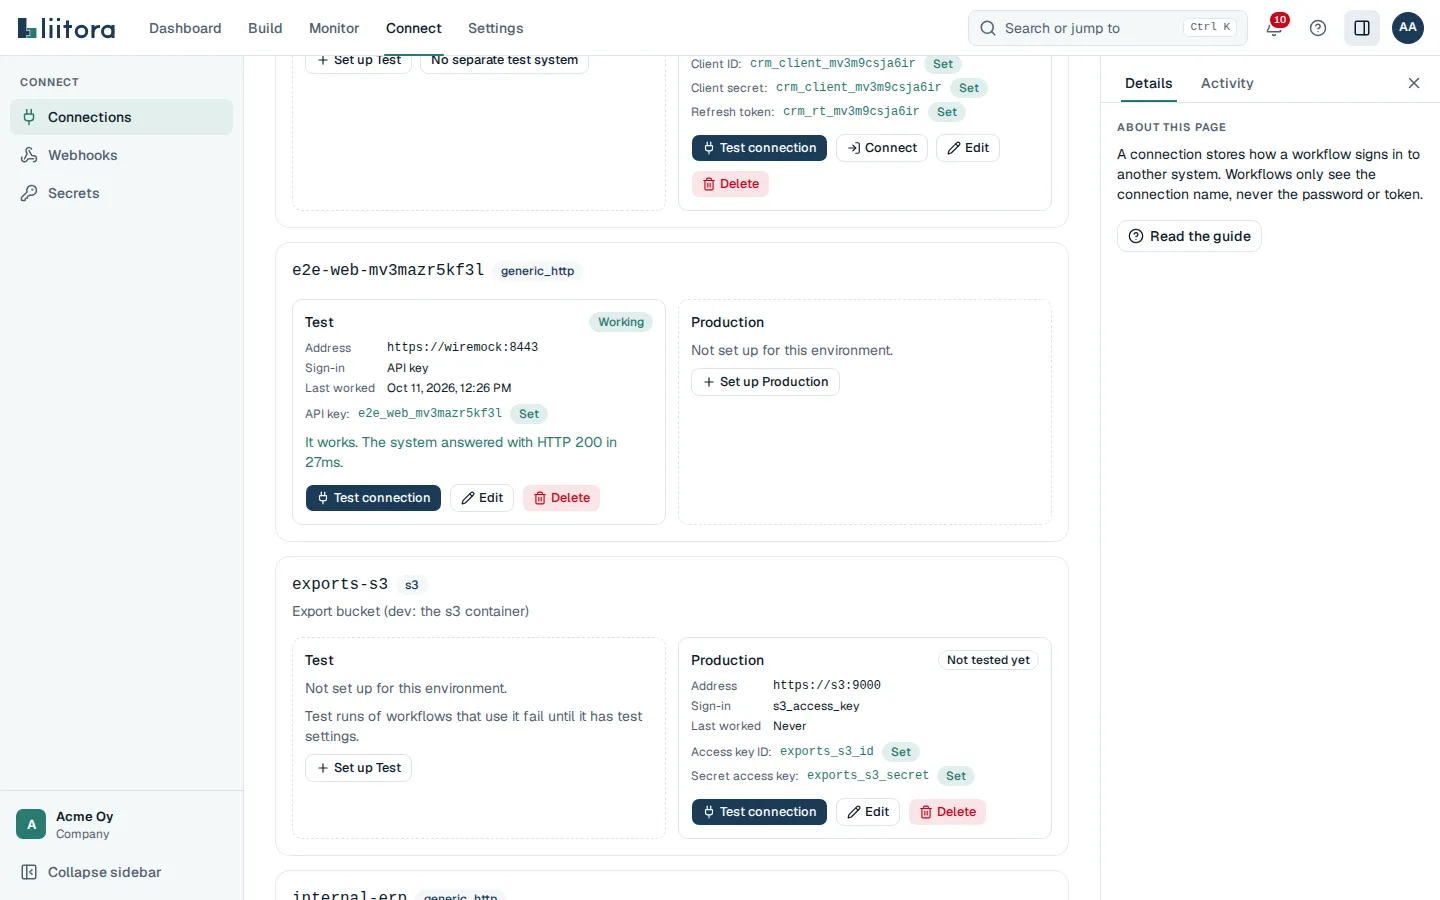Toggle the side panel layout icon

(x=1362, y=28)
